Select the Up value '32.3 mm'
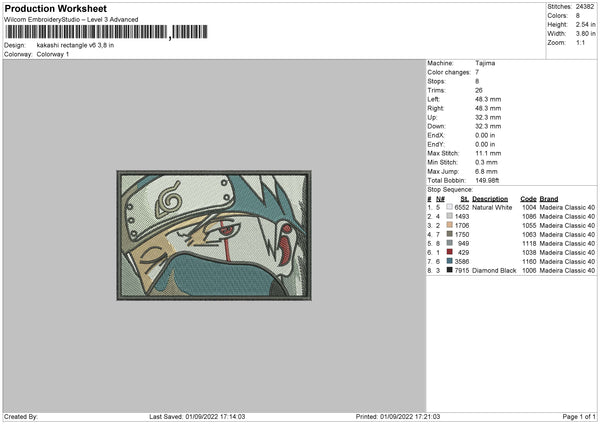This screenshot has width=600, height=424. point(488,117)
